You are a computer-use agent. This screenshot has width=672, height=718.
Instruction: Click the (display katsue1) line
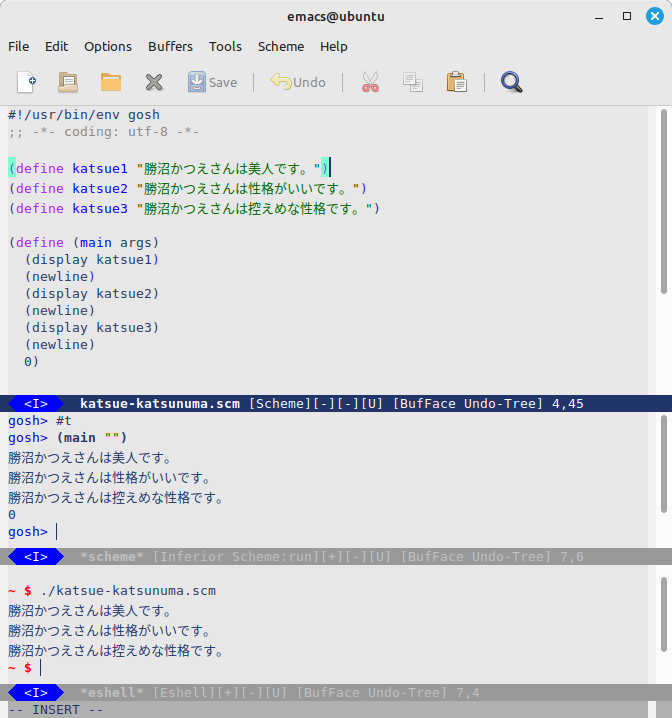pyautogui.click(x=92, y=260)
